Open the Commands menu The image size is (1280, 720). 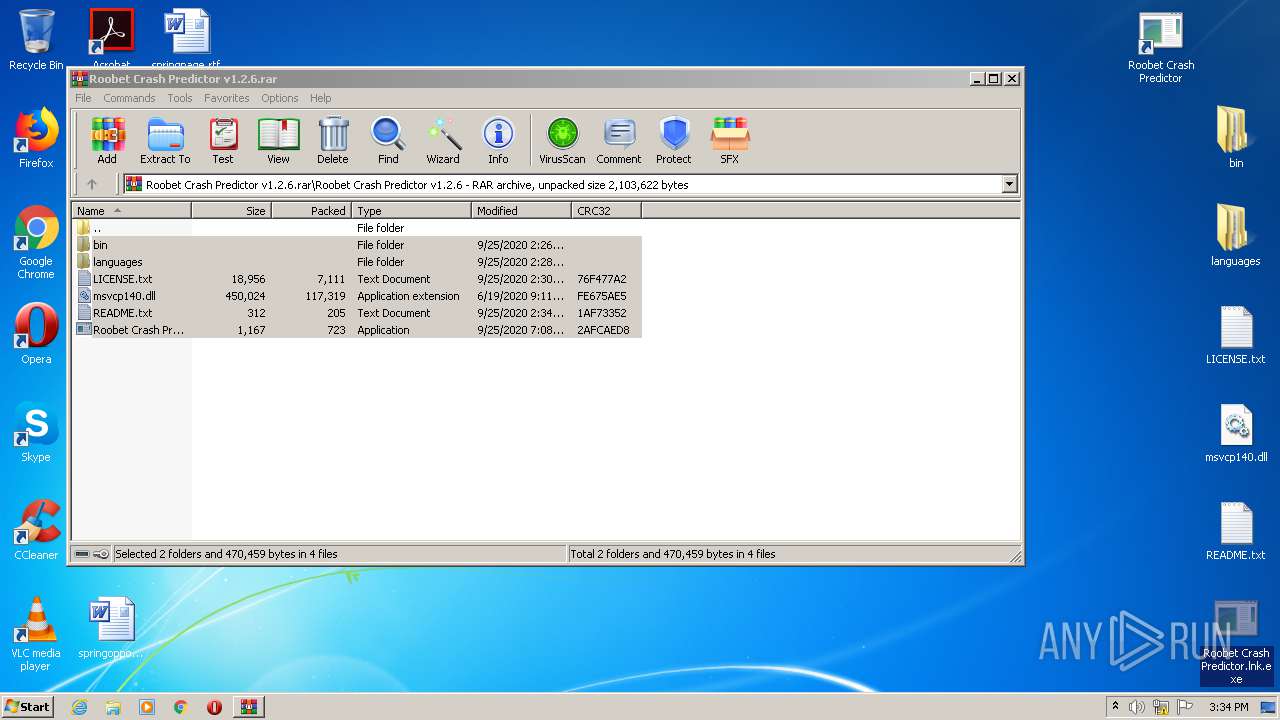(129, 98)
